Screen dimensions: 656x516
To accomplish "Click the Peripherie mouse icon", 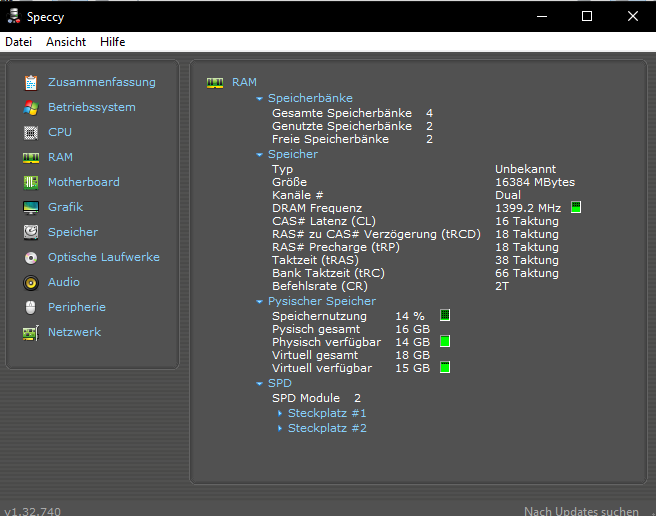I will coord(31,307).
